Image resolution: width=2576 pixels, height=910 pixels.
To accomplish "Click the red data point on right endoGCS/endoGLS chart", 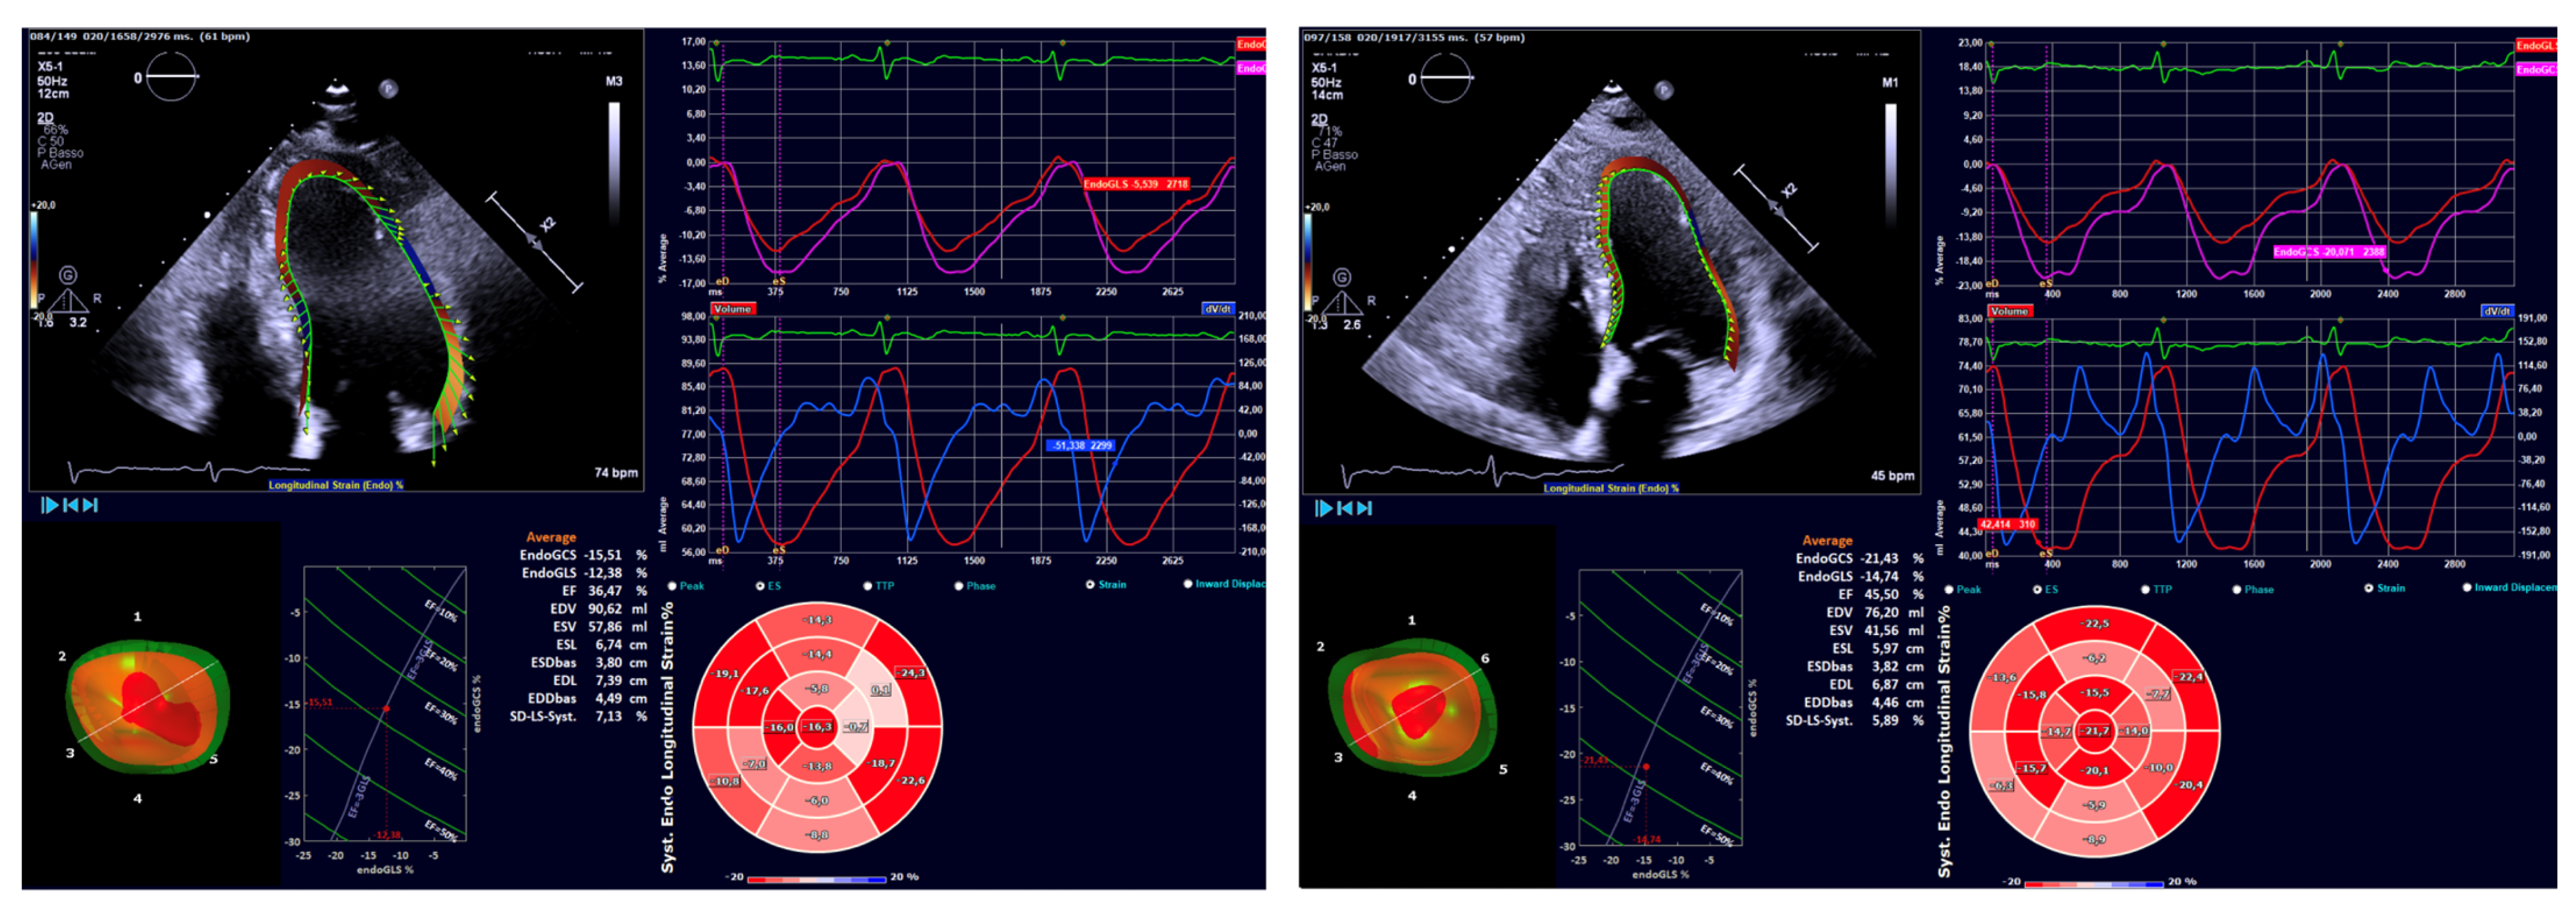I will coord(1646,767).
